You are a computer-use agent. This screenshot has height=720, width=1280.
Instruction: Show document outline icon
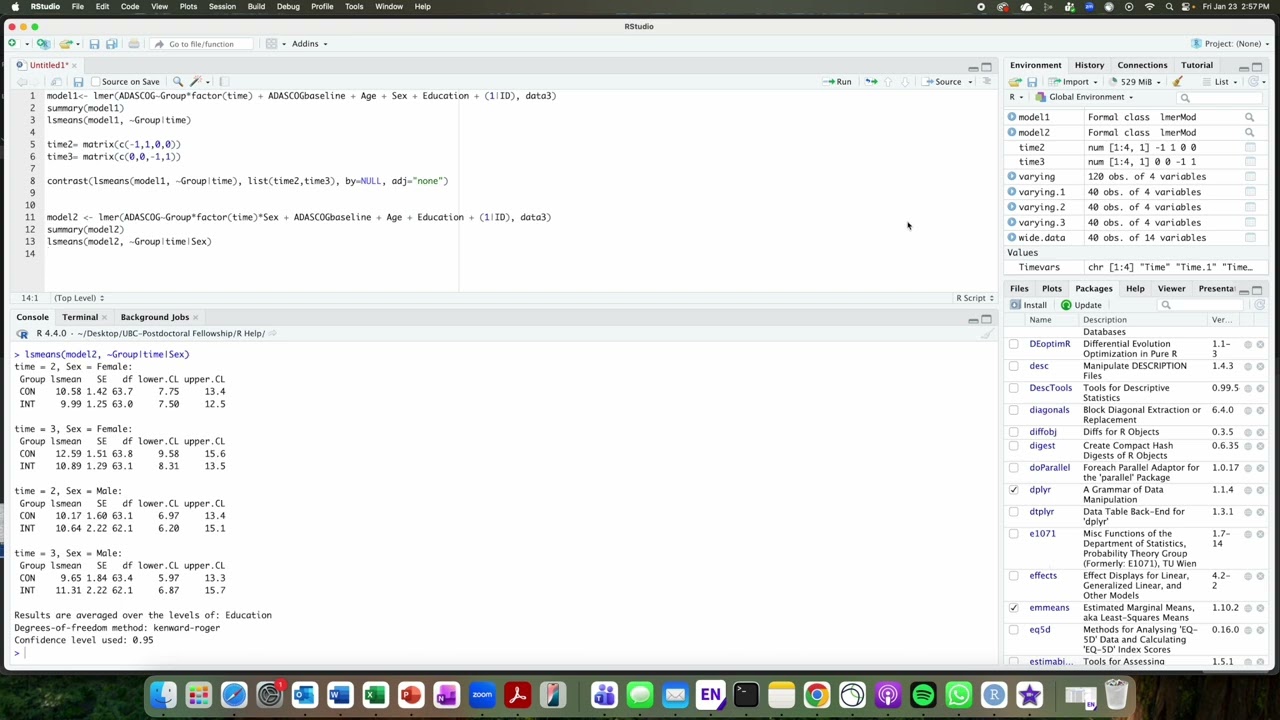pyautogui.click(x=987, y=82)
